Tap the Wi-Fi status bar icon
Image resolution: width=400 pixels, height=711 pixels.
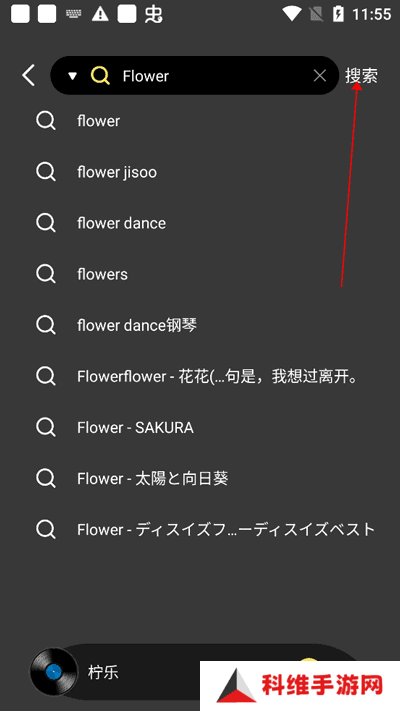(x=292, y=14)
